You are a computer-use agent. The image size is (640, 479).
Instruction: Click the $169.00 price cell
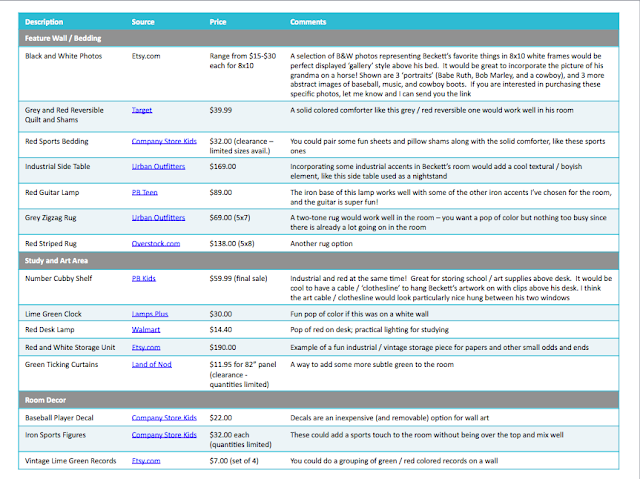click(x=222, y=166)
